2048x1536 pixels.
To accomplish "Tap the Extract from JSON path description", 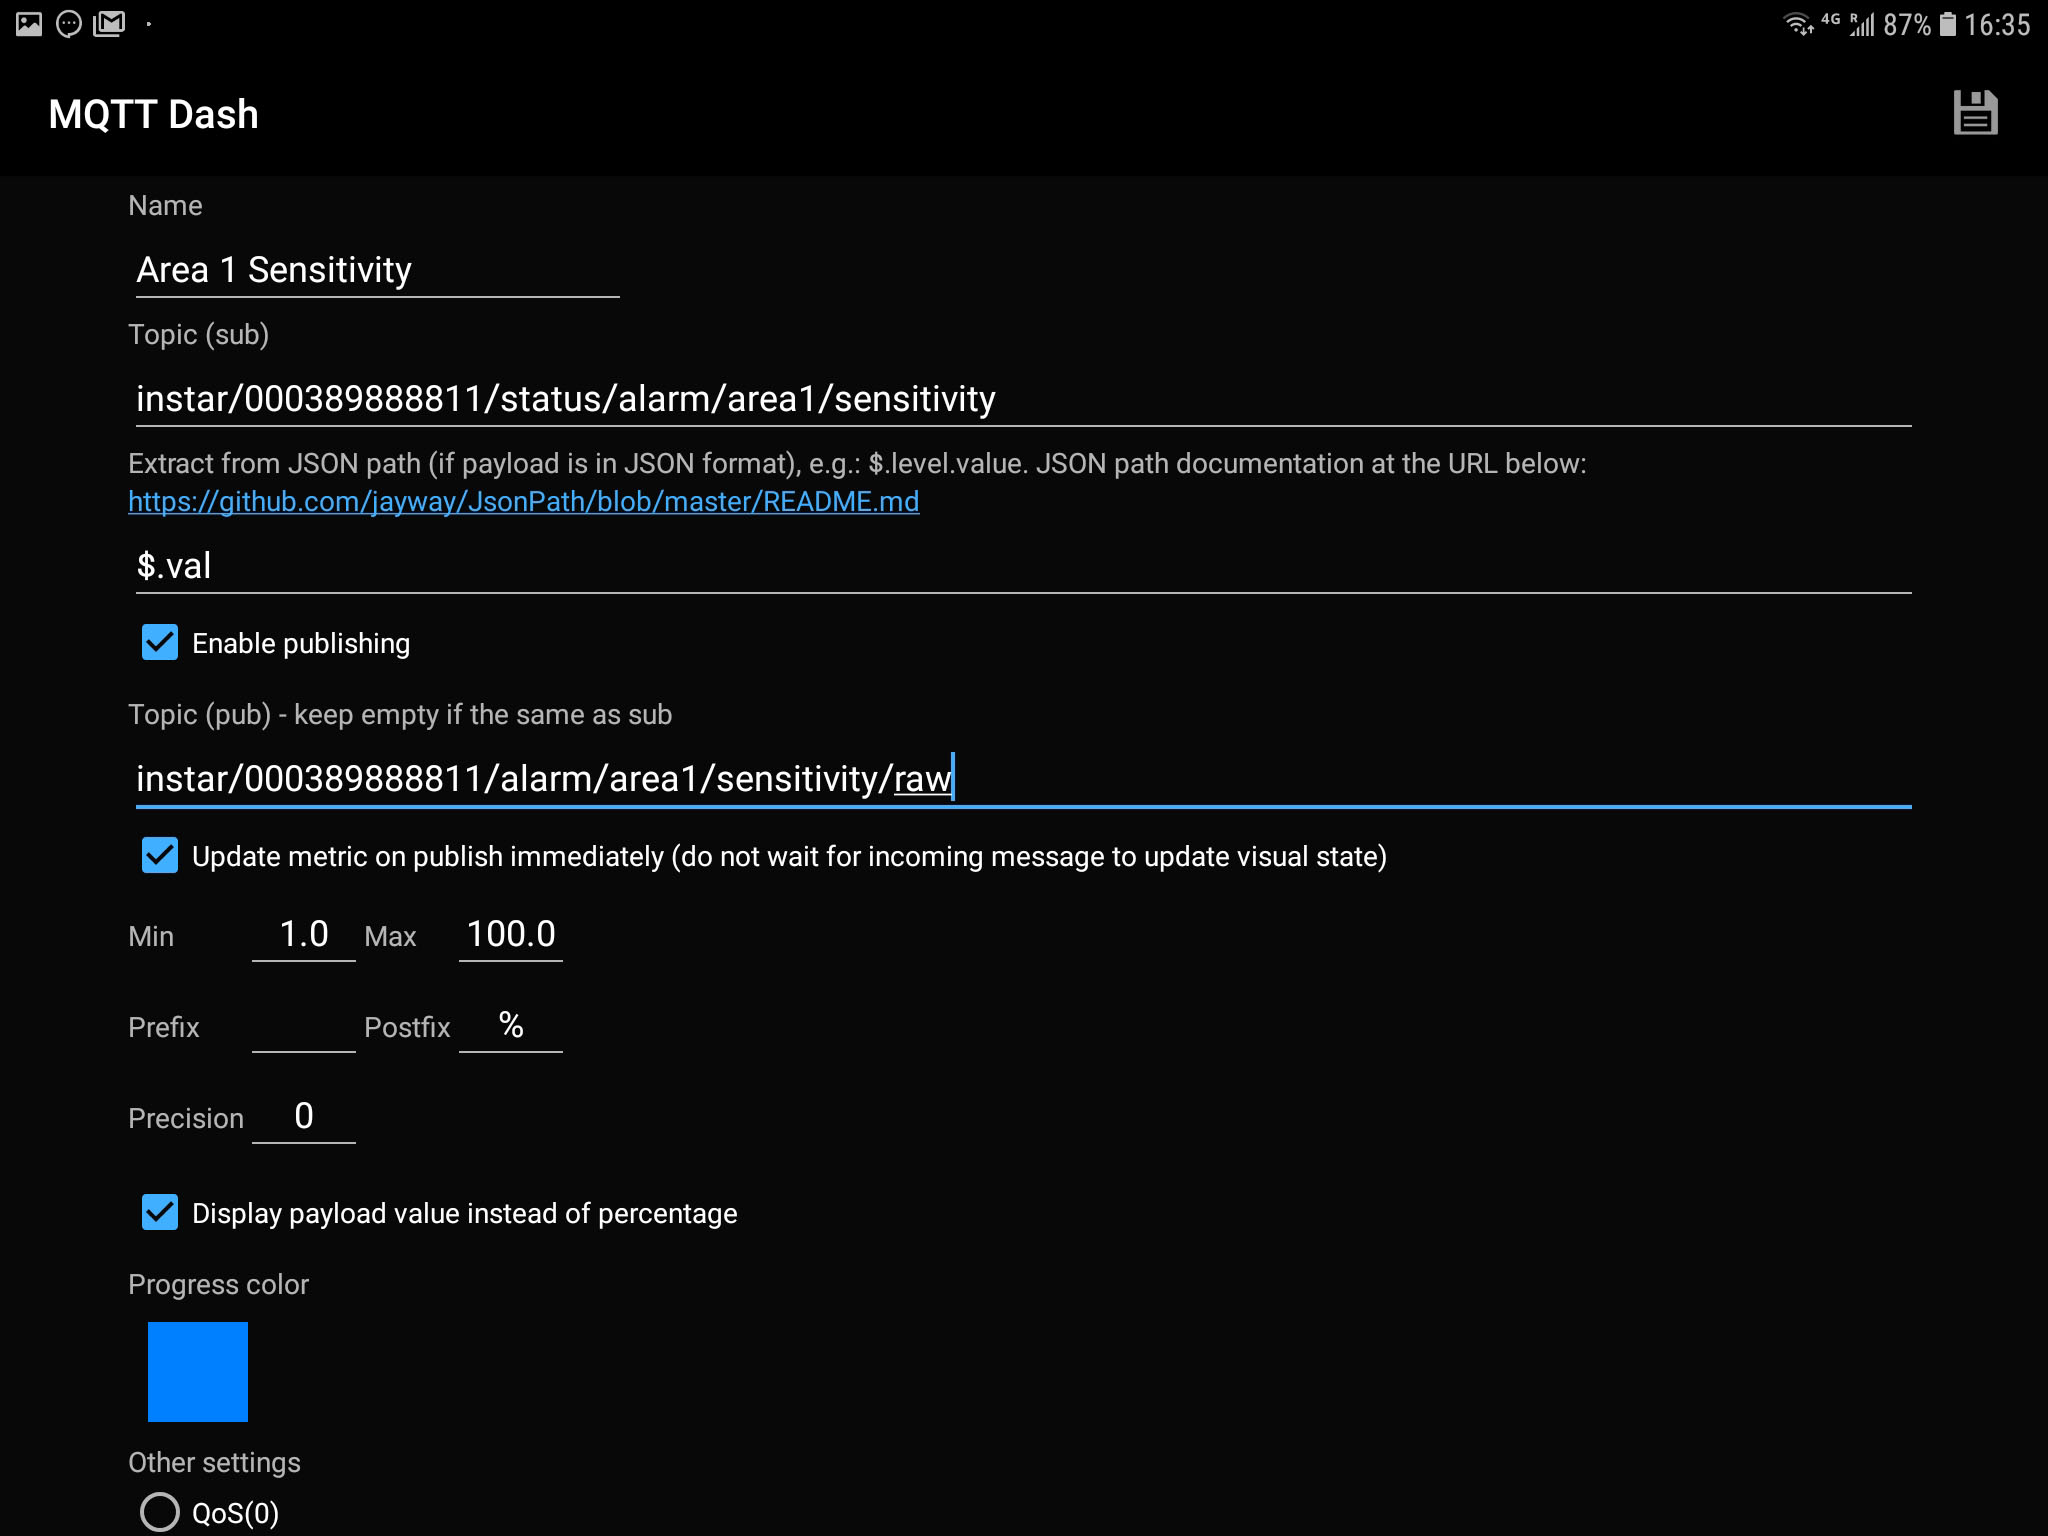I will (857, 463).
